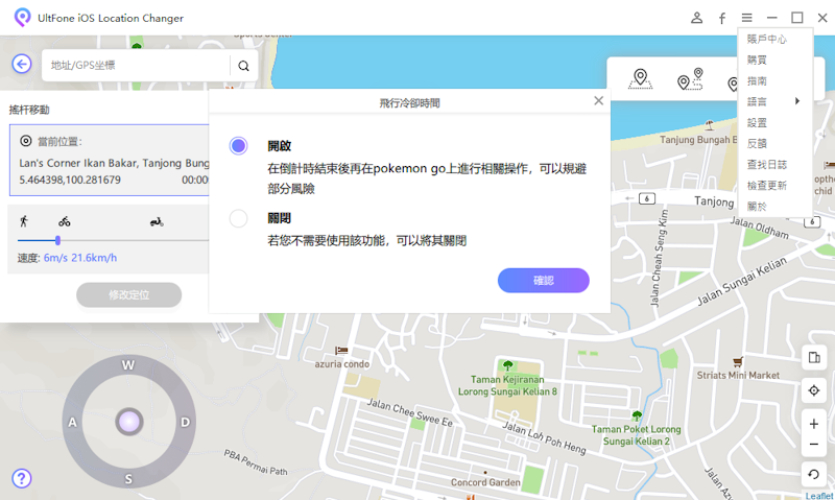Click the 地址/GPS坐標 search field
This screenshot has width=835, height=500.
(135, 66)
